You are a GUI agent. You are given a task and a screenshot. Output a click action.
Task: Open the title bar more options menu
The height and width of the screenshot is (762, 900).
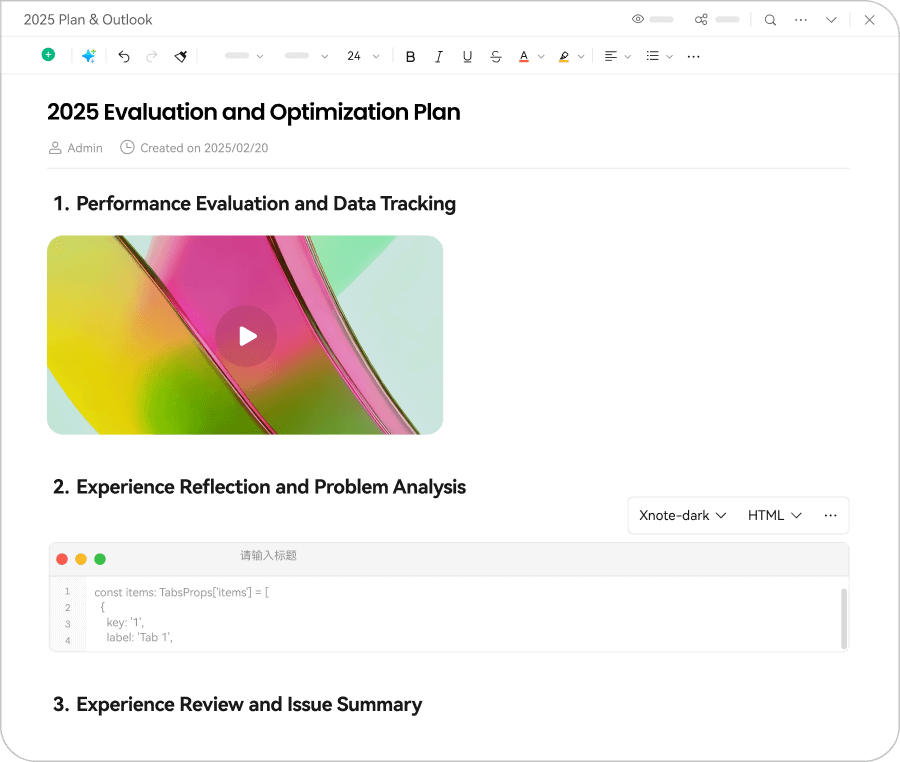point(801,20)
